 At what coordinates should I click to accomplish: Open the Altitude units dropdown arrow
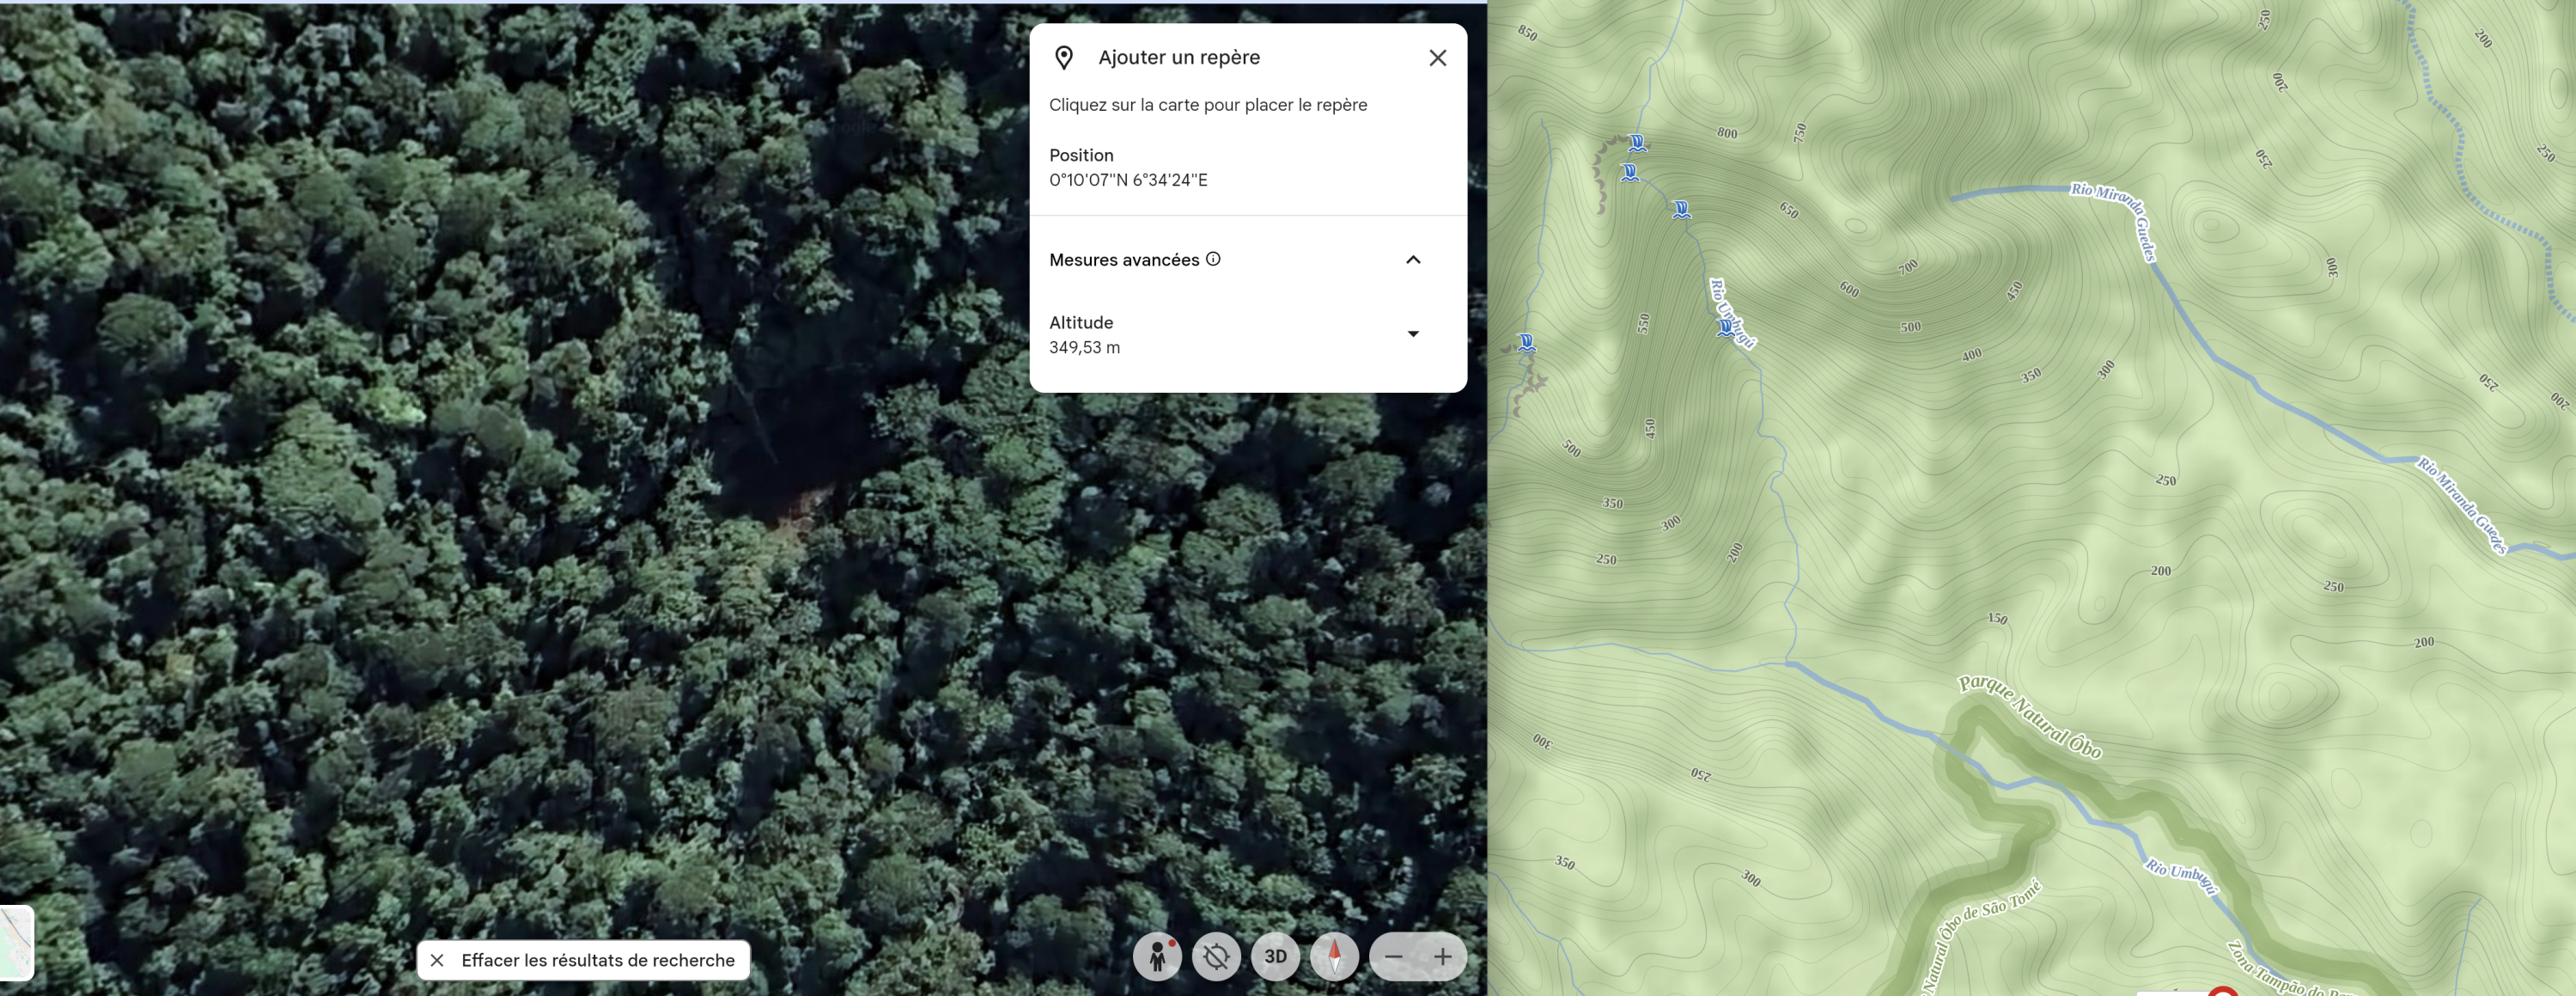tap(1412, 334)
